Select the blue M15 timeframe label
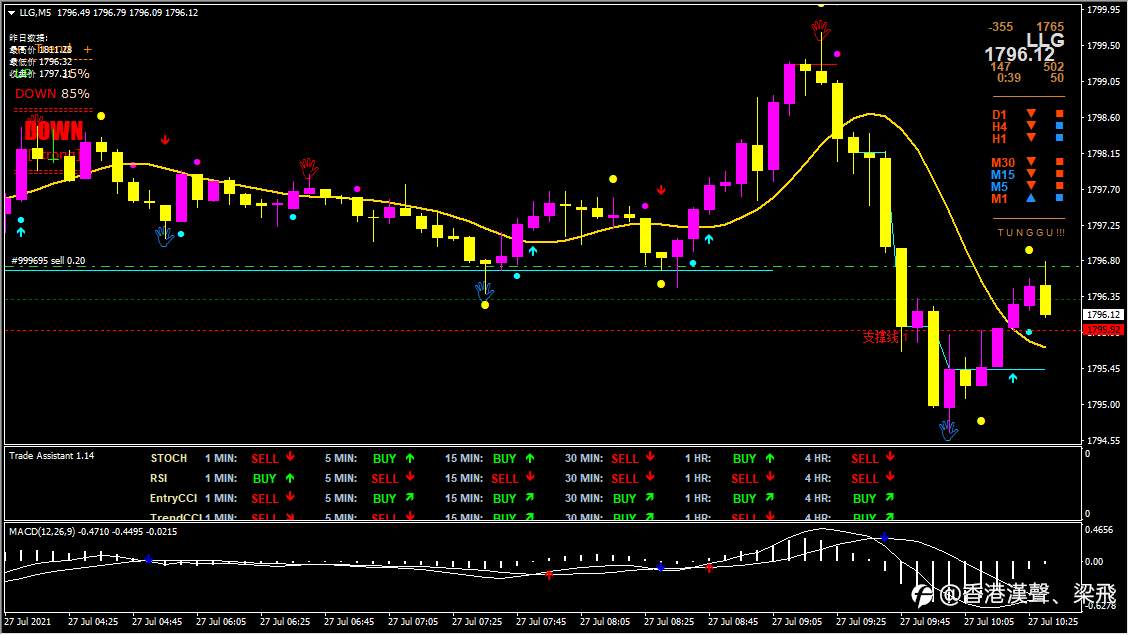1129x635 pixels. [1003, 175]
